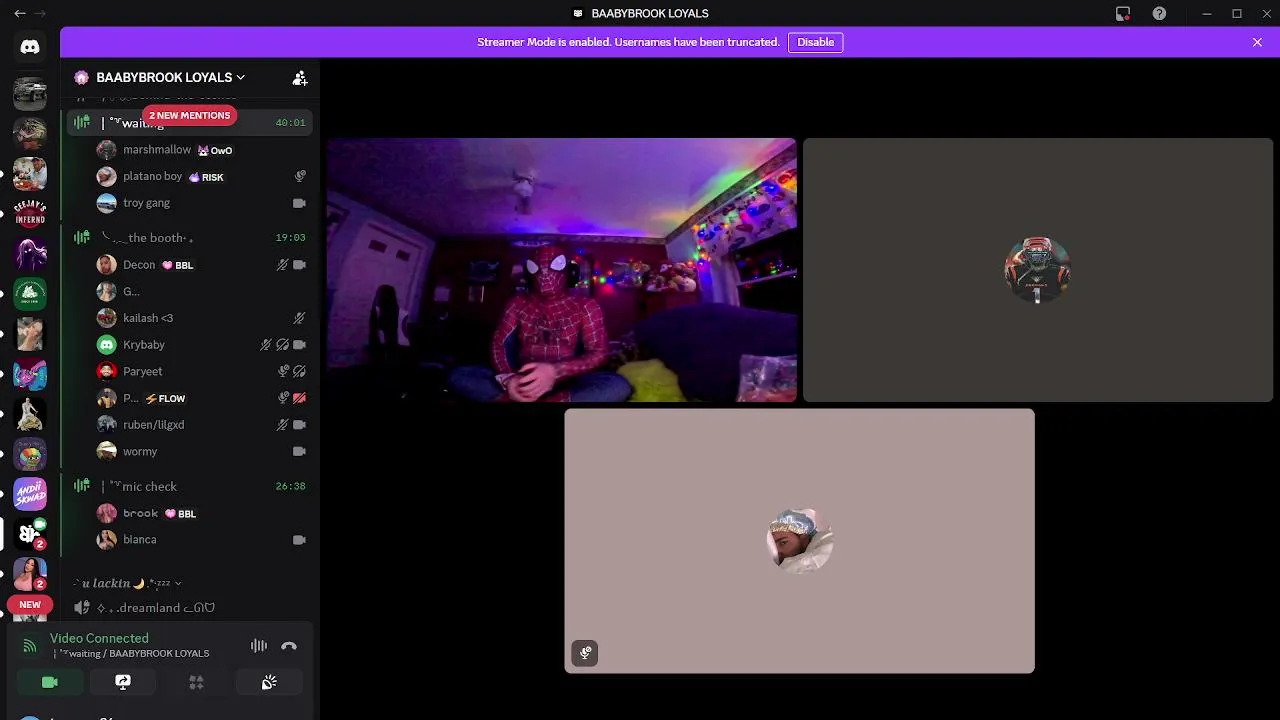
Task: Join the mic check voice channel
Action: [x=190, y=486]
